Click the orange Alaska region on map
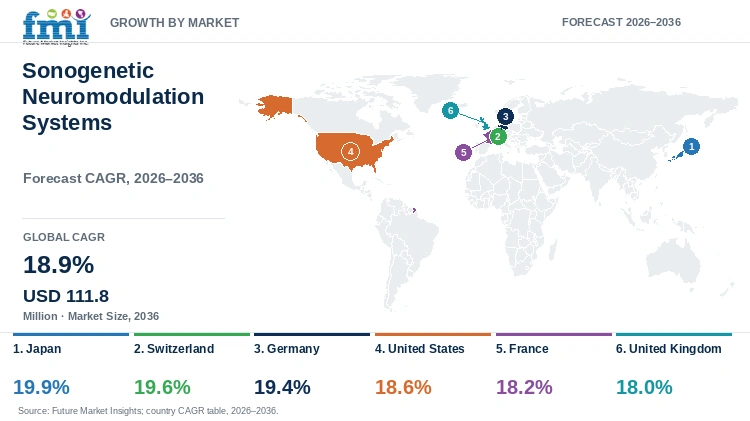This screenshot has width=750, height=421. click(x=275, y=107)
